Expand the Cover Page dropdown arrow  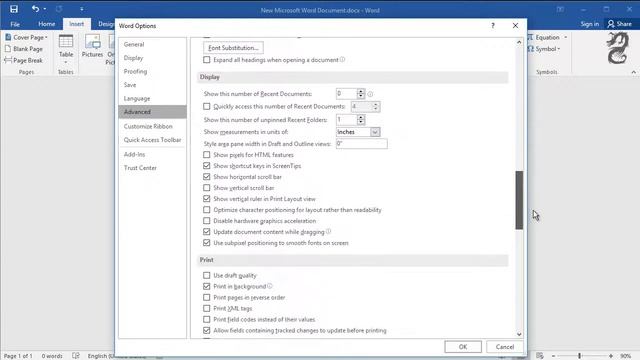pos(46,37)
